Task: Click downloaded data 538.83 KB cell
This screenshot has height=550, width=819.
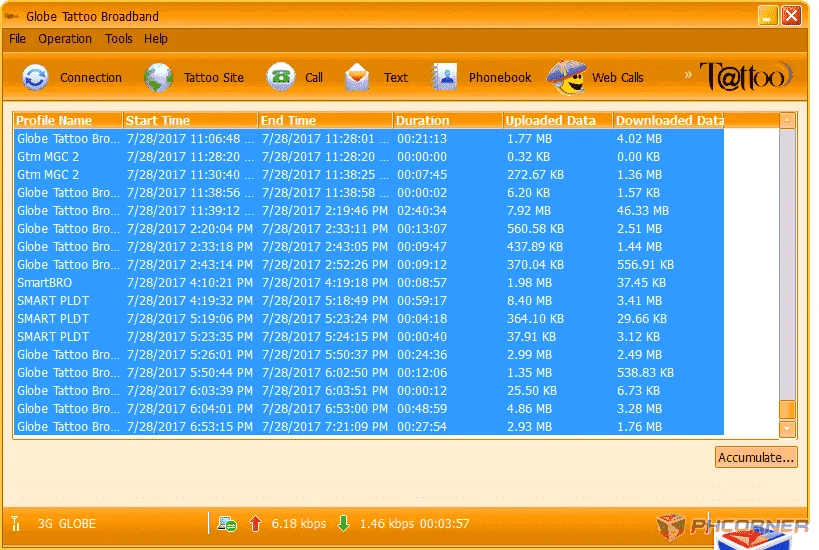Action: coord(645,373)
